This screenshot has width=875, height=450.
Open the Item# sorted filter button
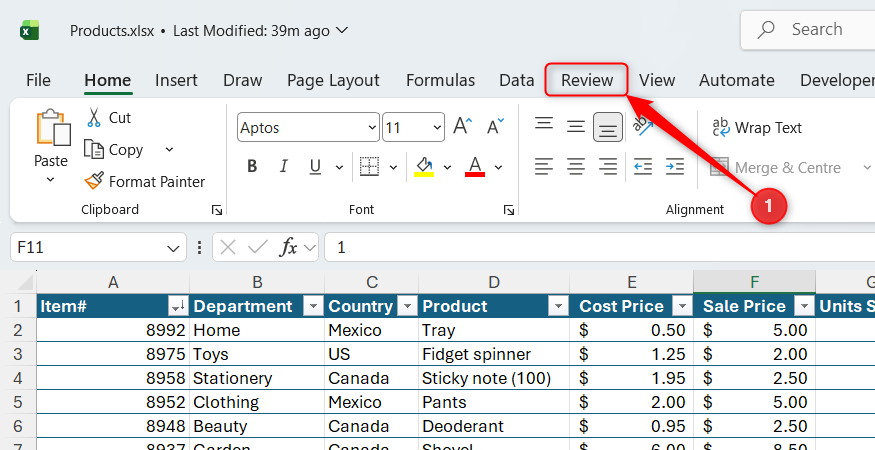pos(178,306)
